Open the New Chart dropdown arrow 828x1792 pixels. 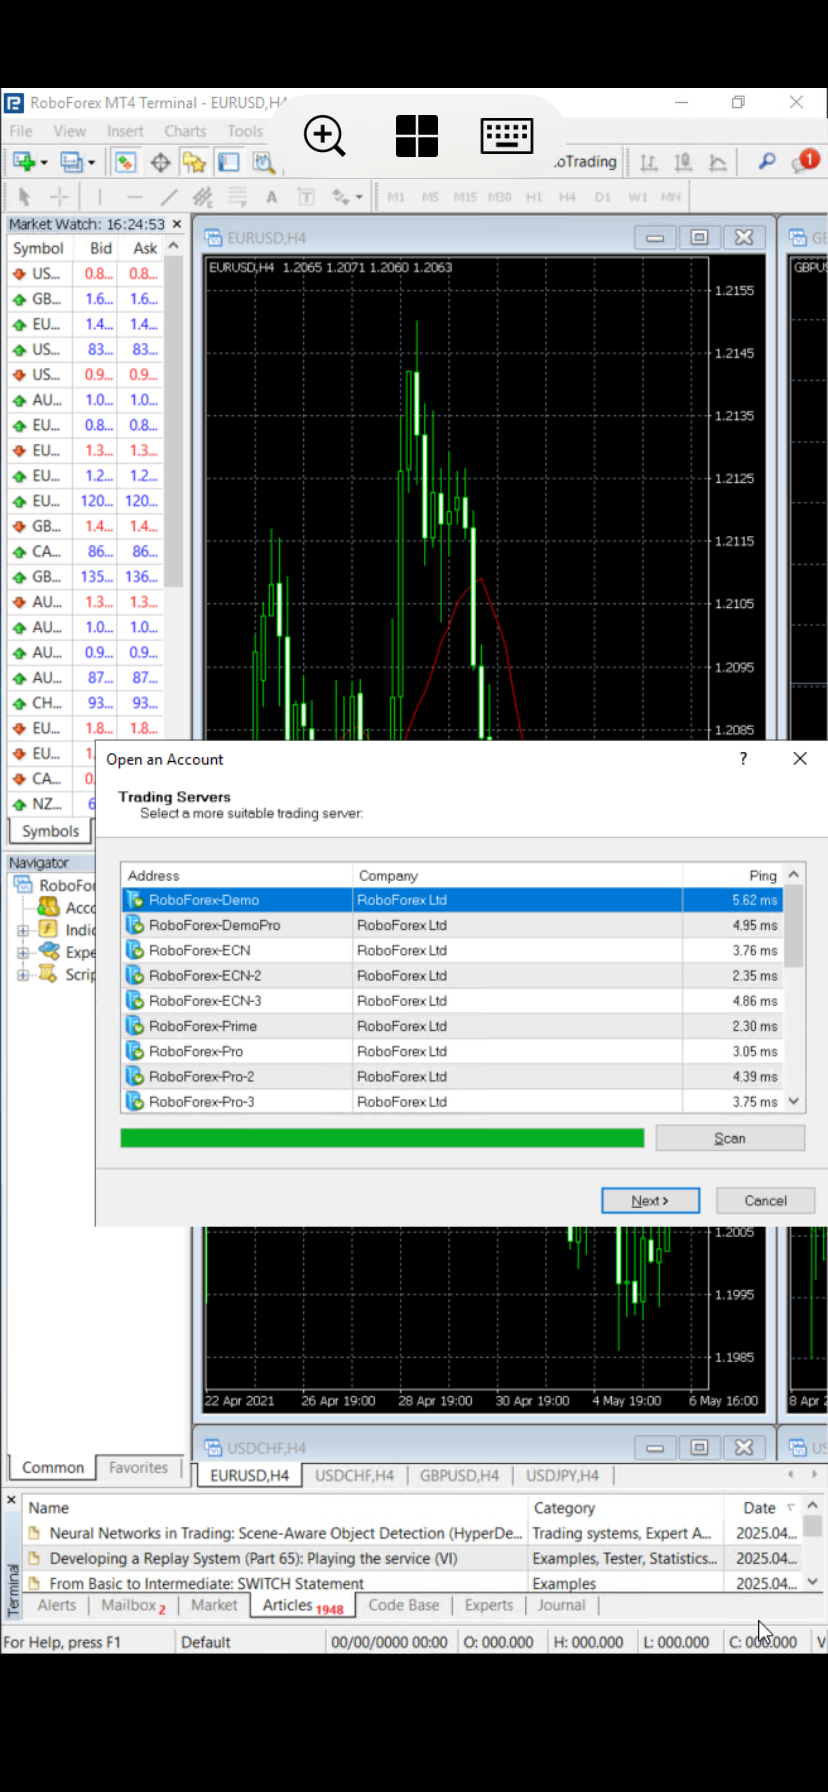click(x=44, y=162)
